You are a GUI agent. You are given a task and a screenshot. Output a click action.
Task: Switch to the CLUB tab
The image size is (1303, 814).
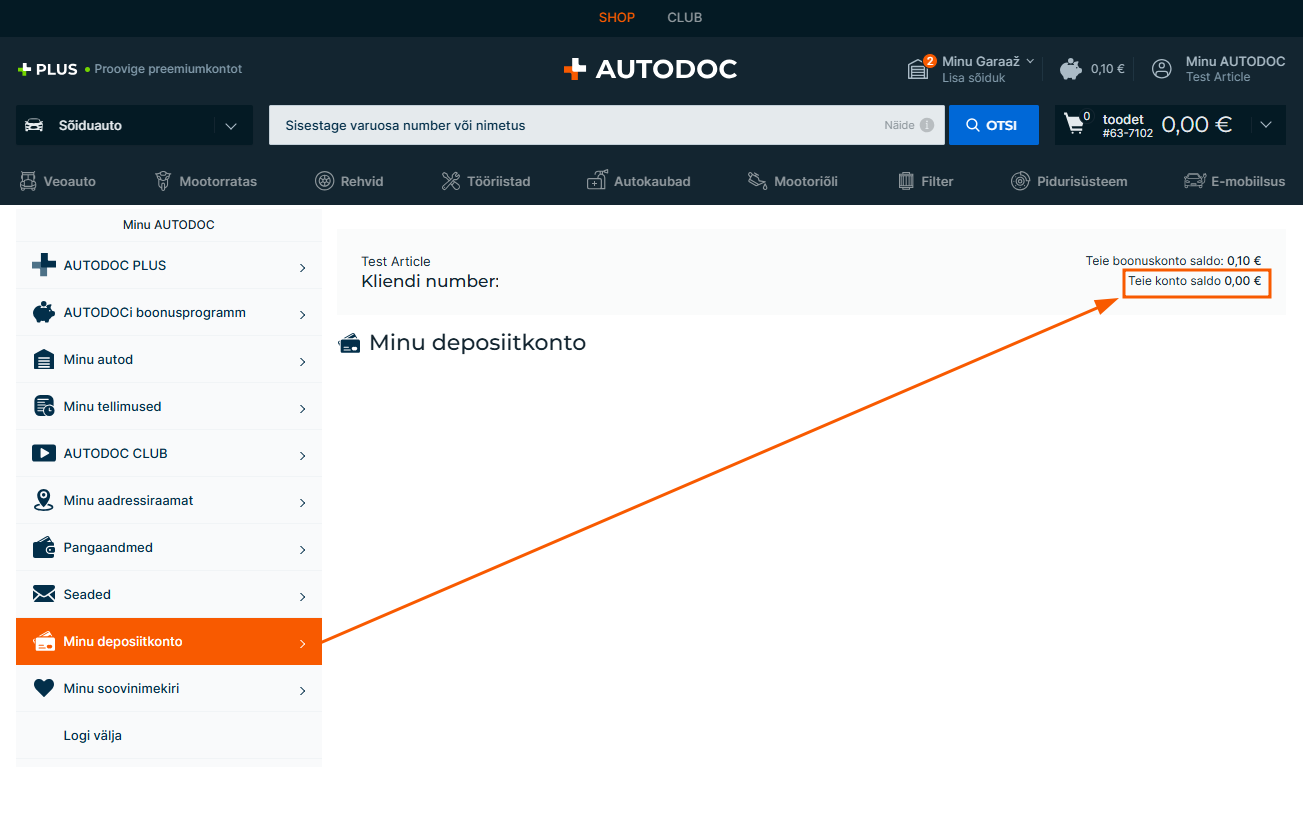[684, 18]
